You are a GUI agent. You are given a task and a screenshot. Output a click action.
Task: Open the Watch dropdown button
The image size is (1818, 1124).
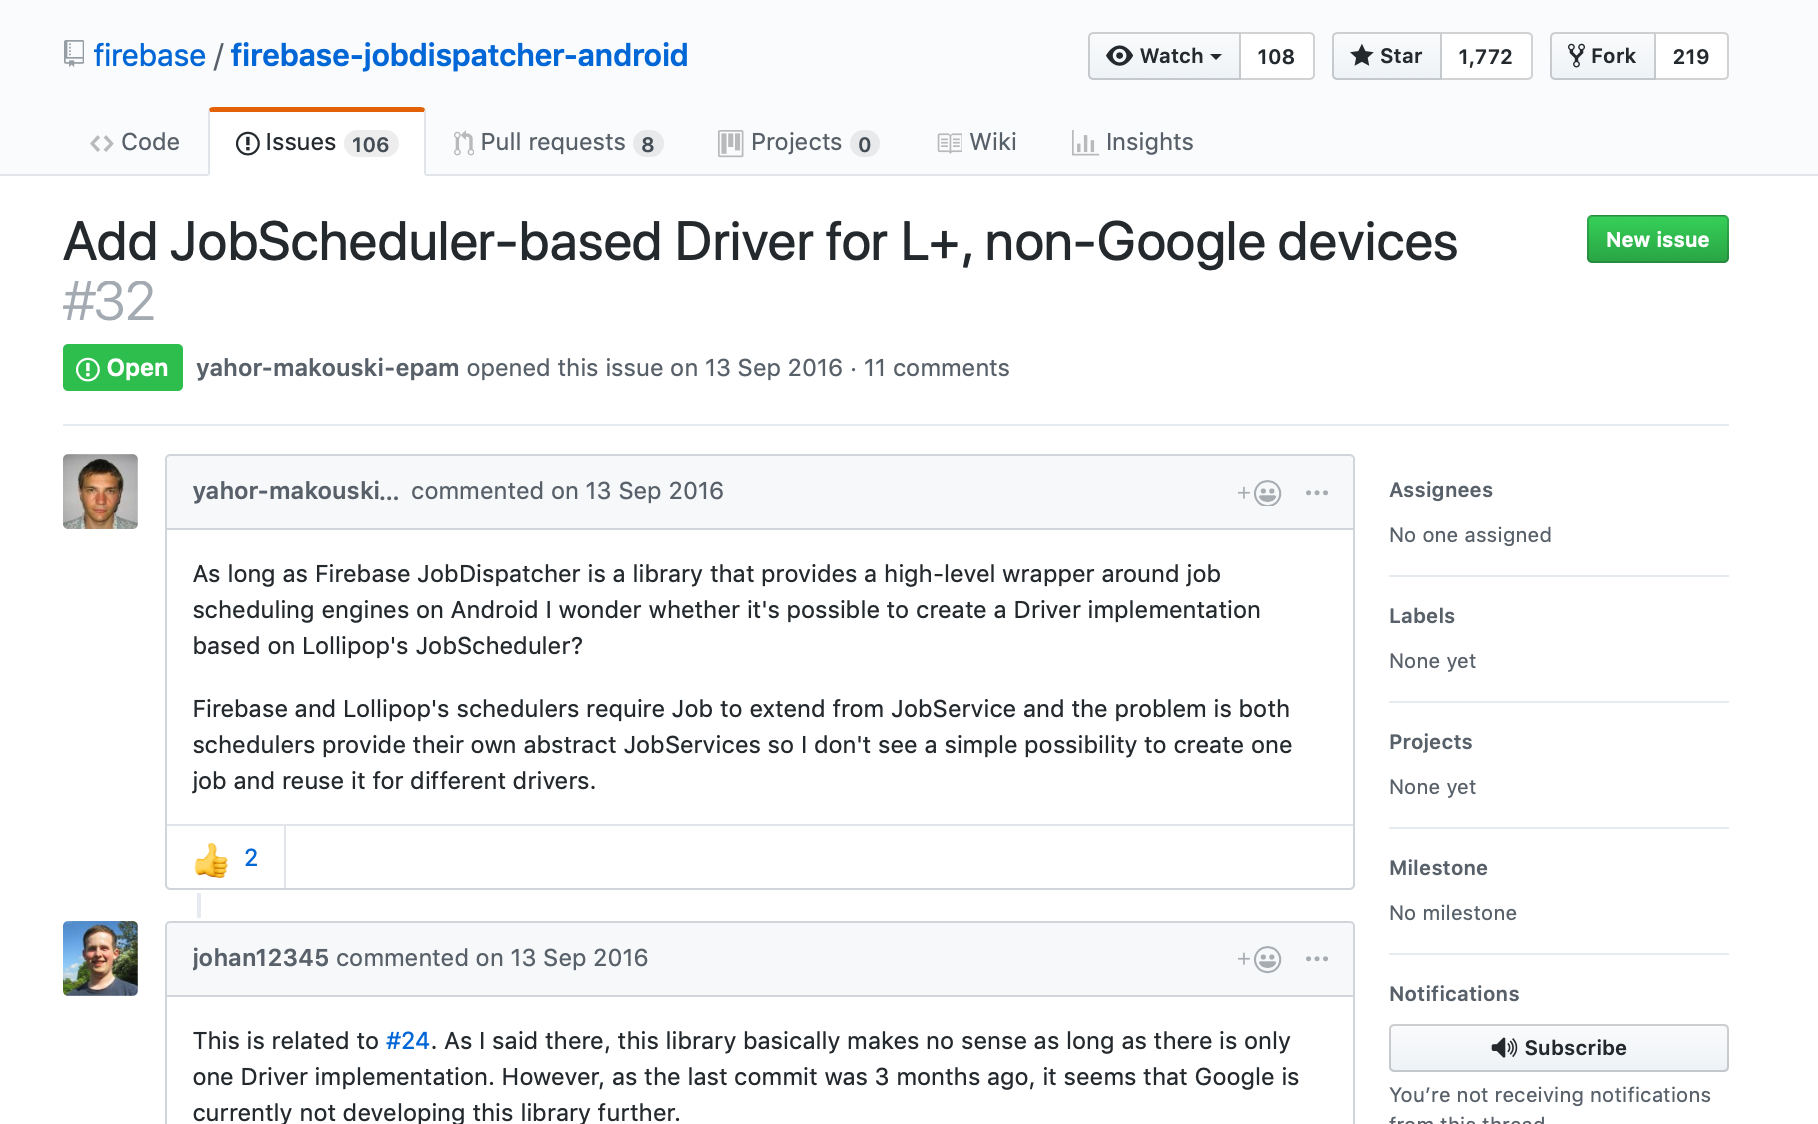(x=1164, y=56)
